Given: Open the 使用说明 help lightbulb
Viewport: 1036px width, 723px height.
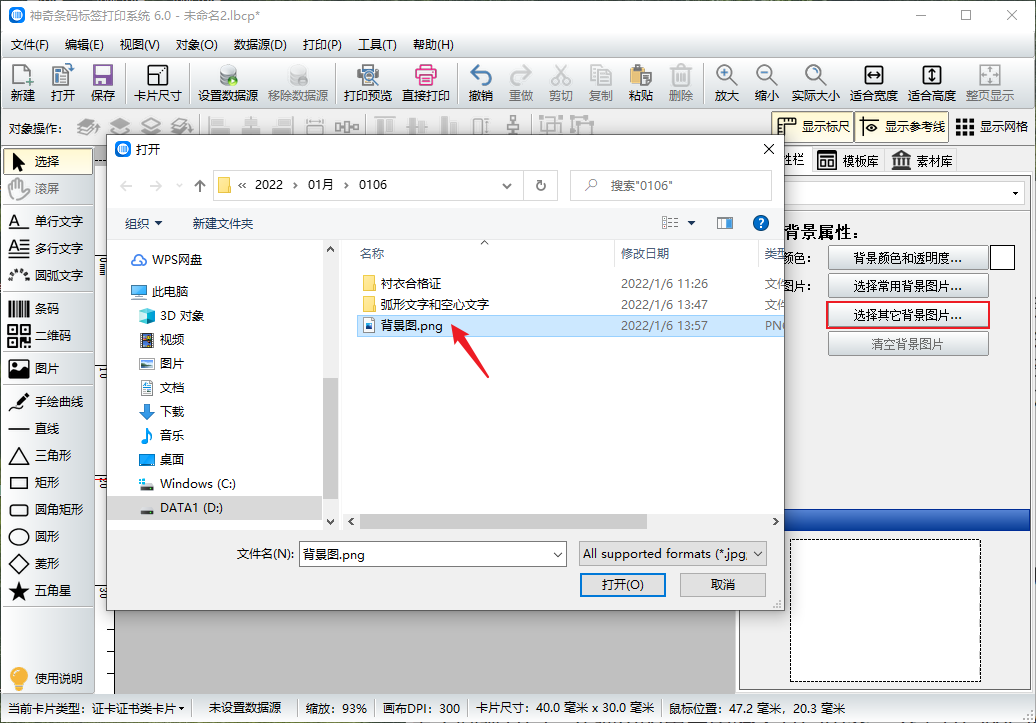Looking at the screenshot, I should click(47, 678).
